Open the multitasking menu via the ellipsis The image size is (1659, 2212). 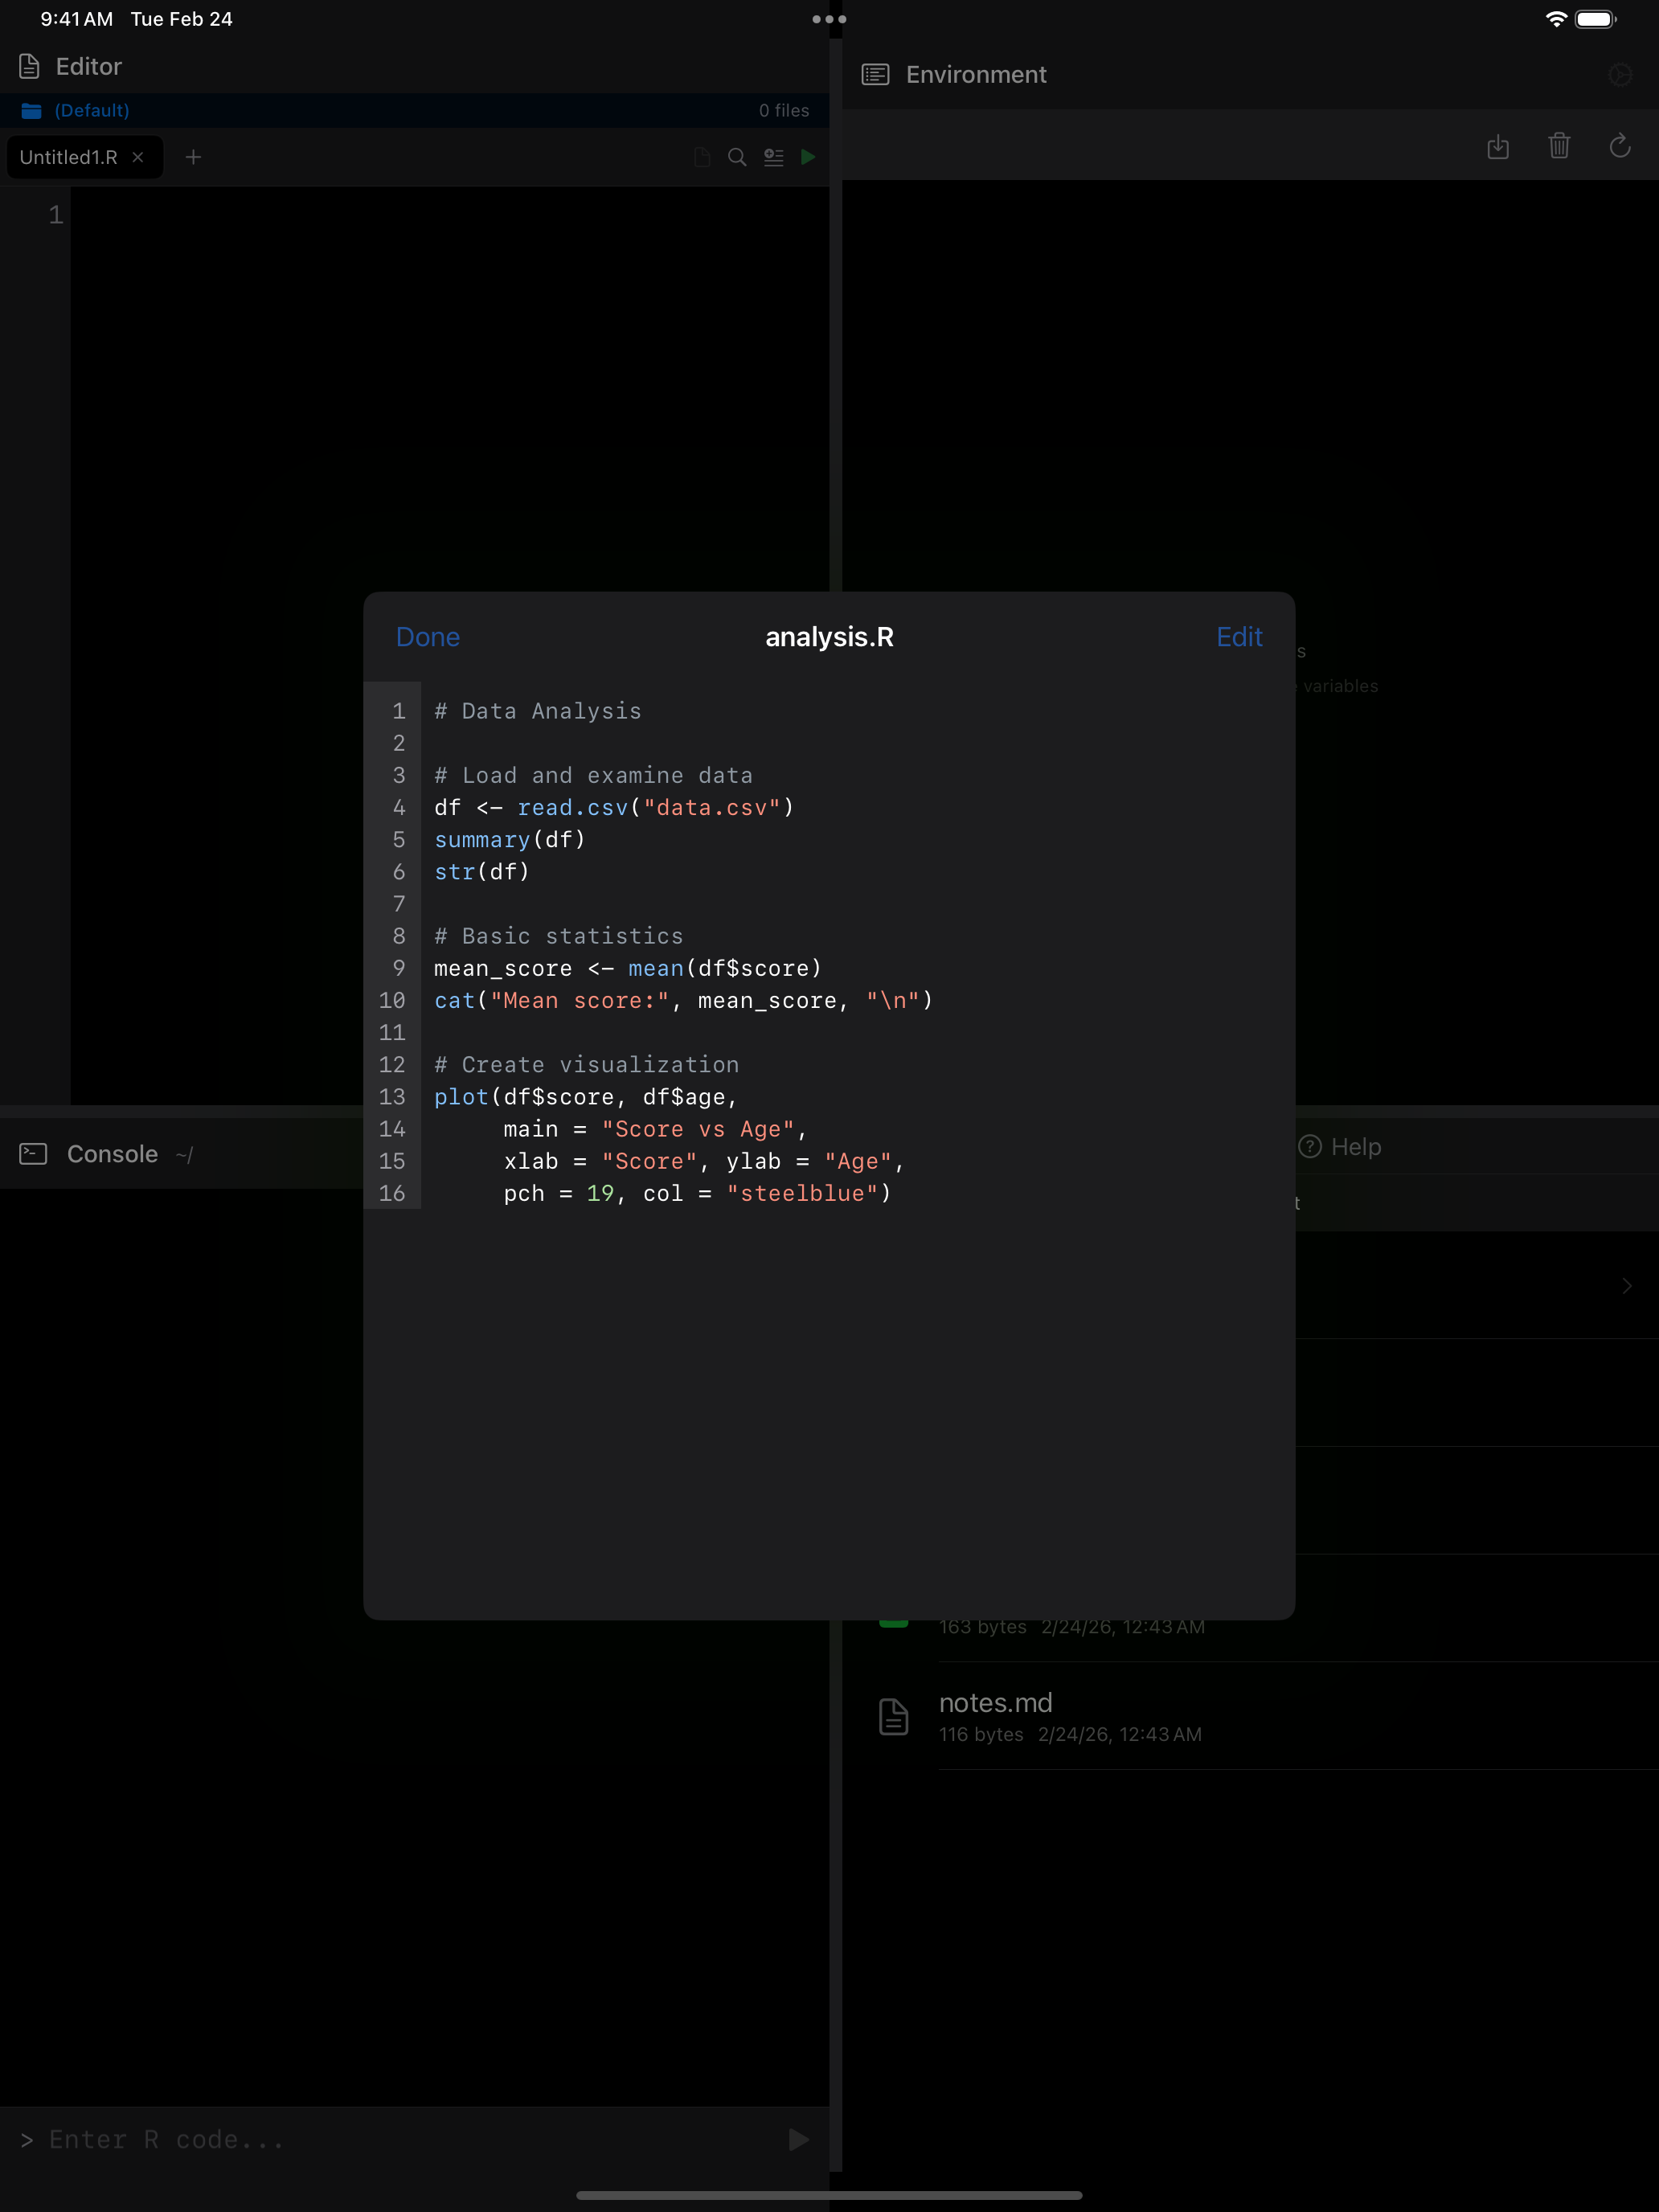(x=829, y=18)
